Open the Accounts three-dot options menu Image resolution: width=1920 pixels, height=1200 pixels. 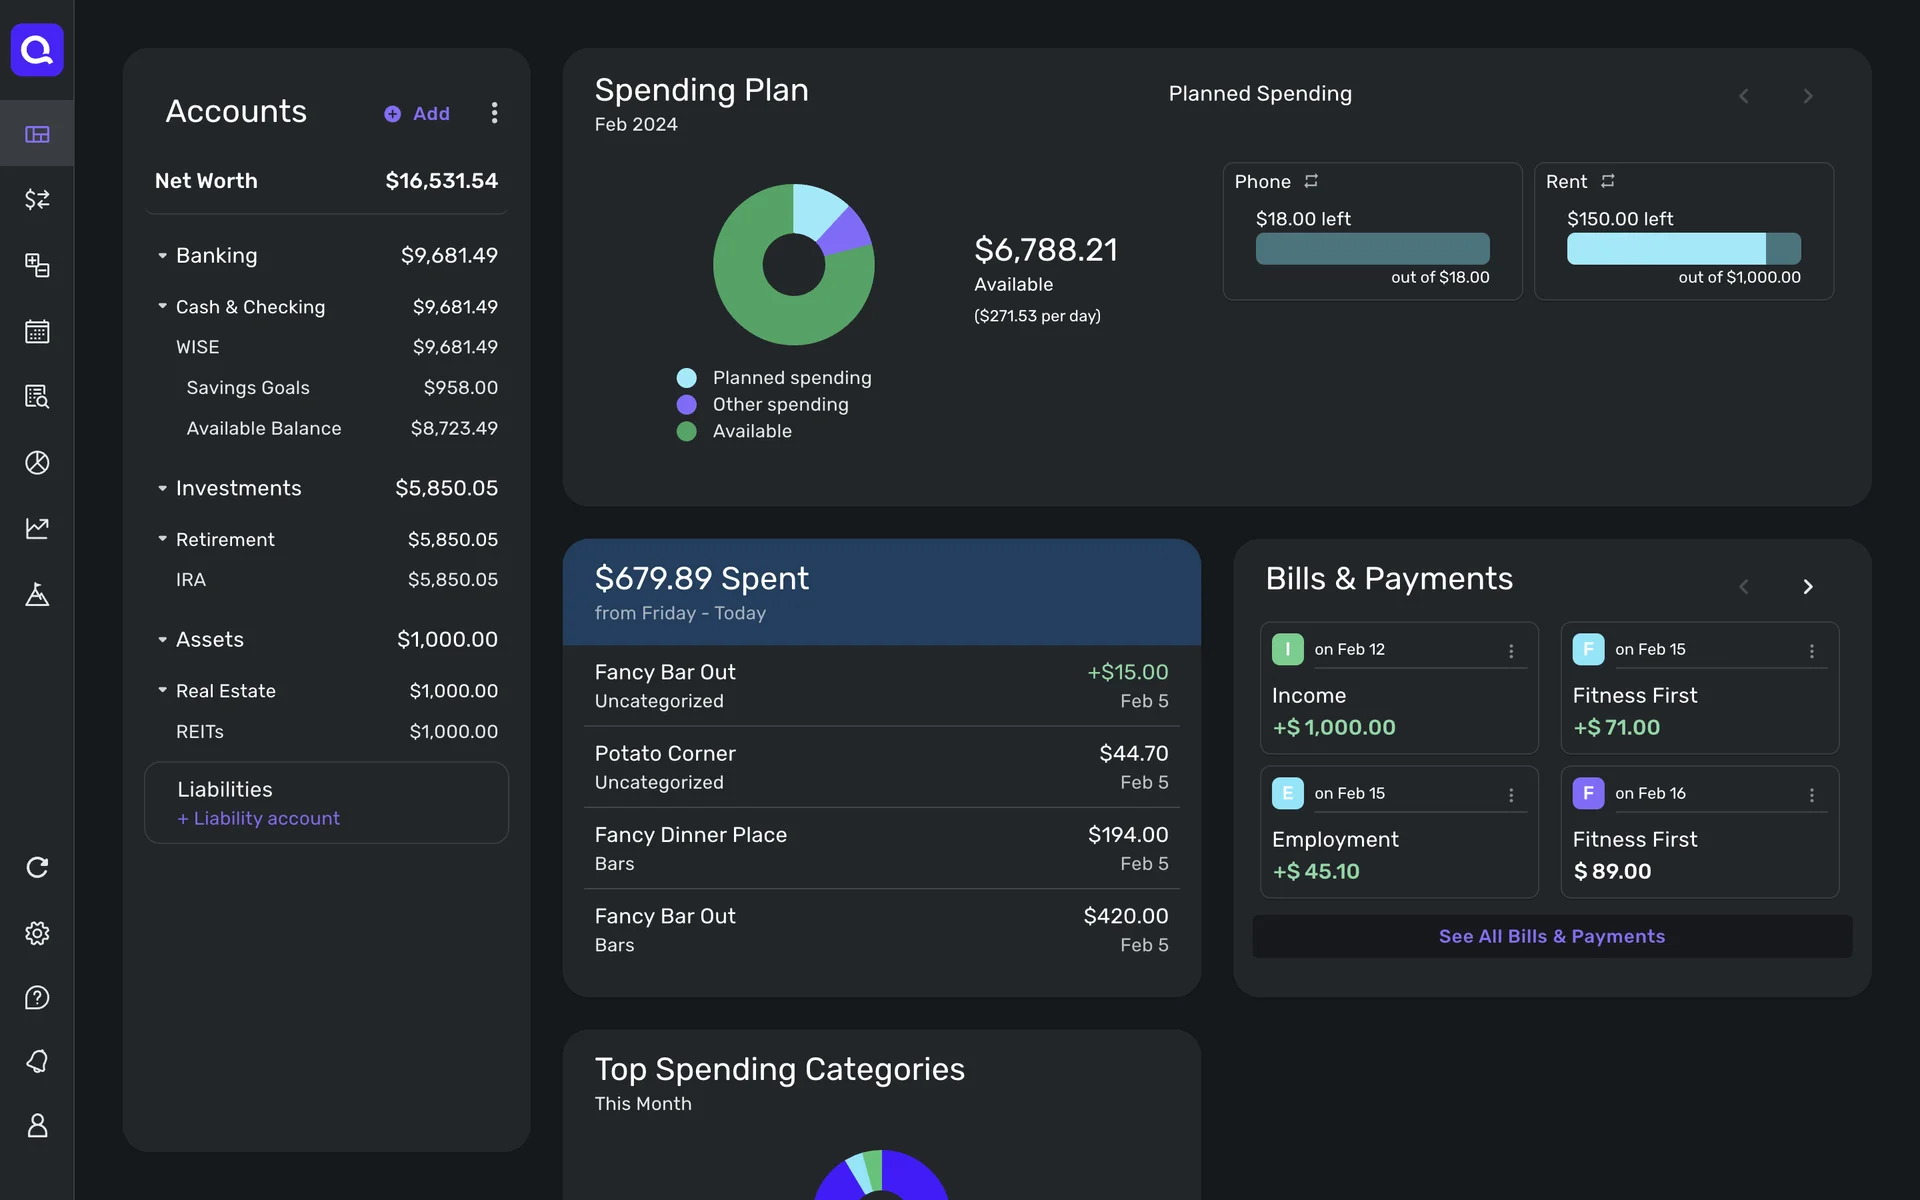tap(494, 113)
